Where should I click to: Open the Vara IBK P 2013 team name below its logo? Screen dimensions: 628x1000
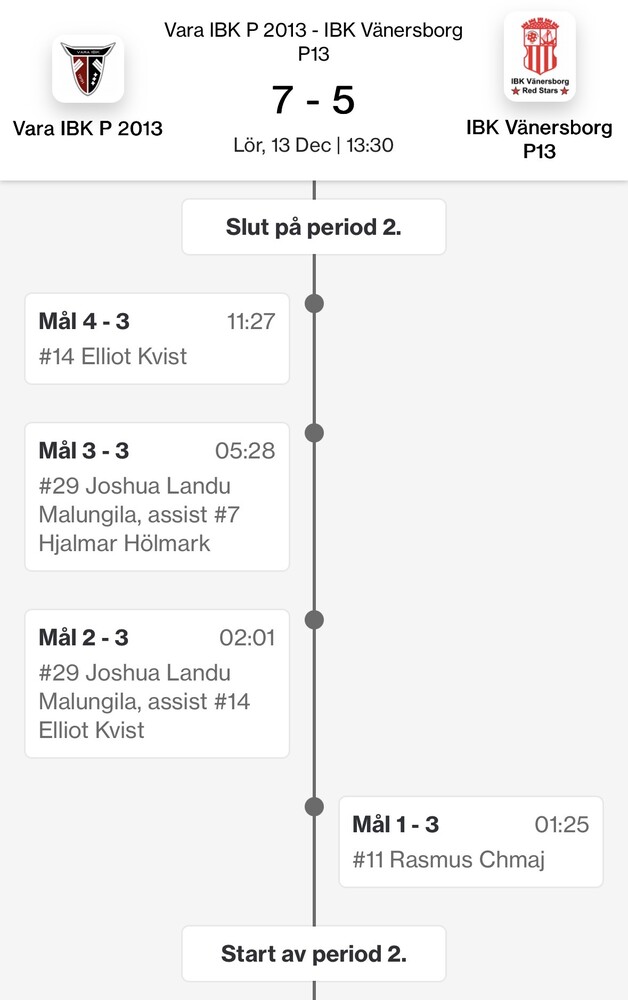coord(88,128)
